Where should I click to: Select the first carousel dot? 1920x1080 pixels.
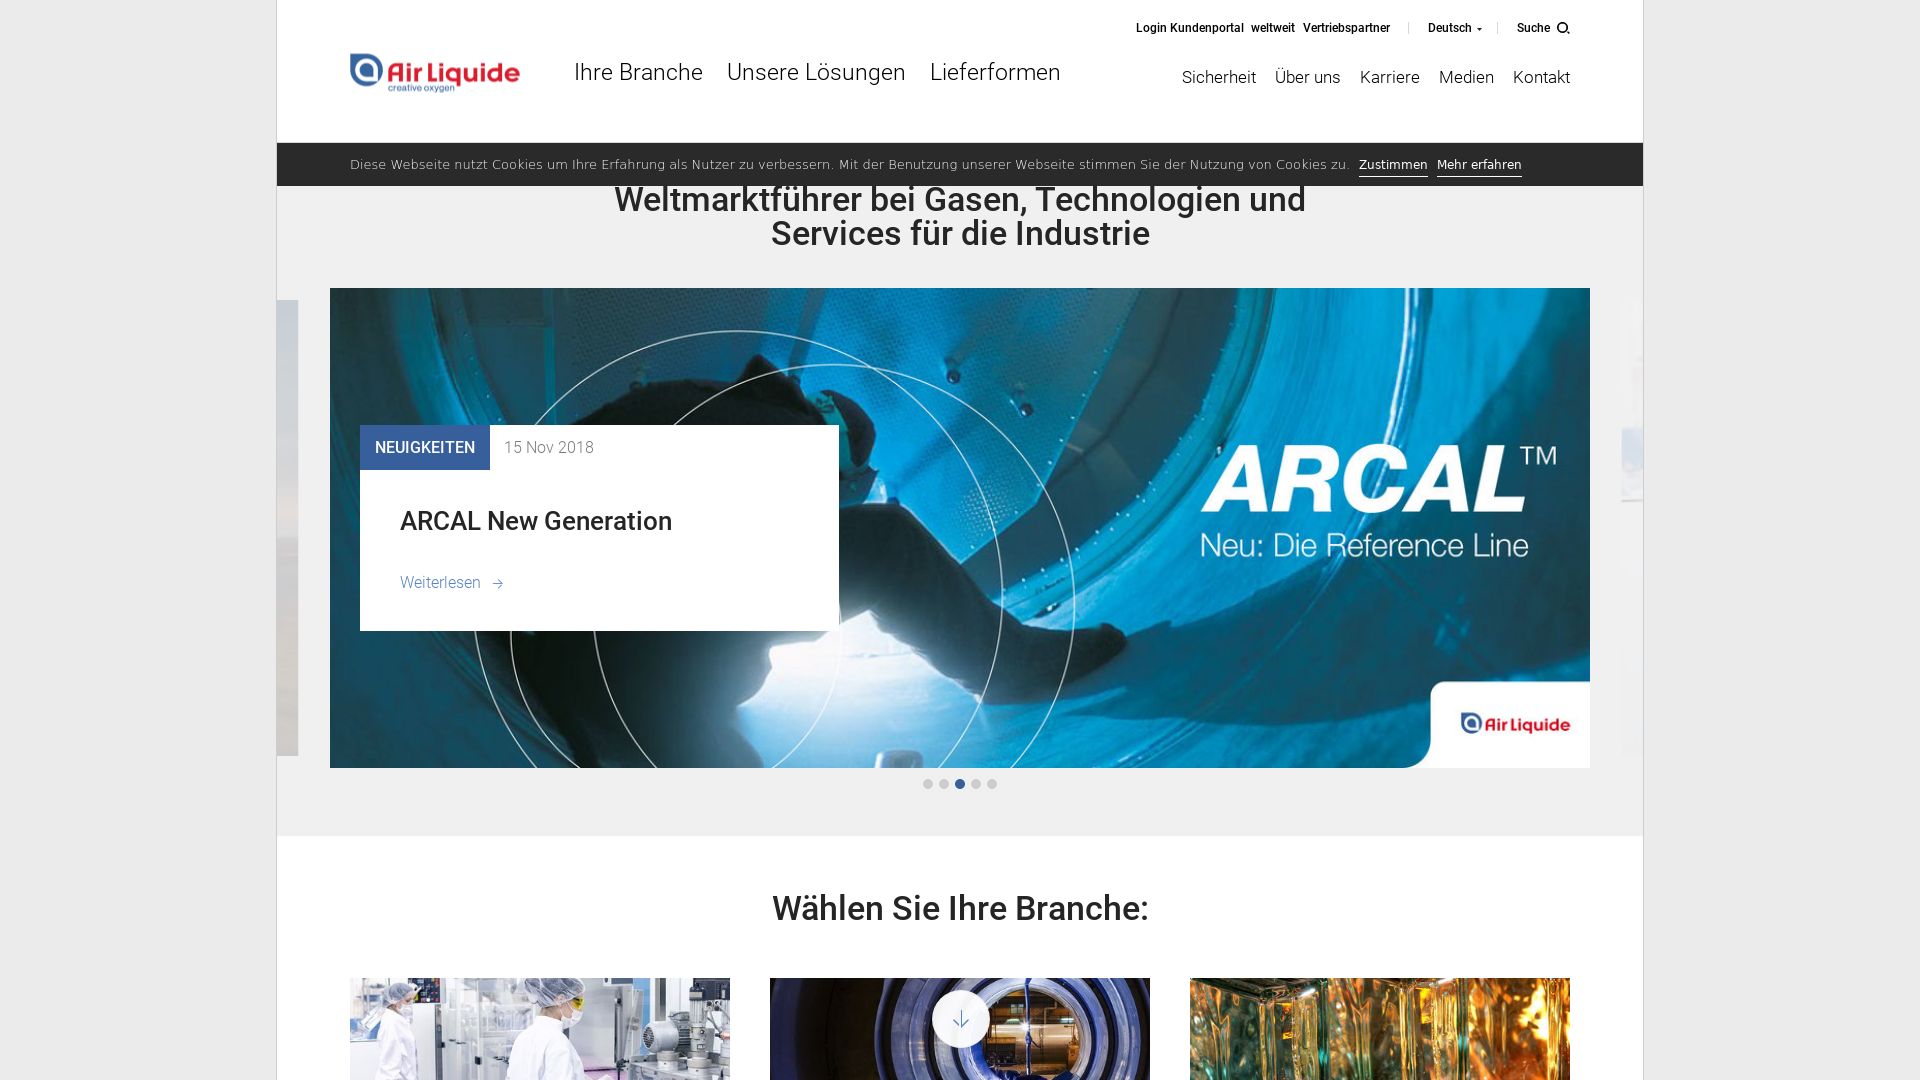928,784
